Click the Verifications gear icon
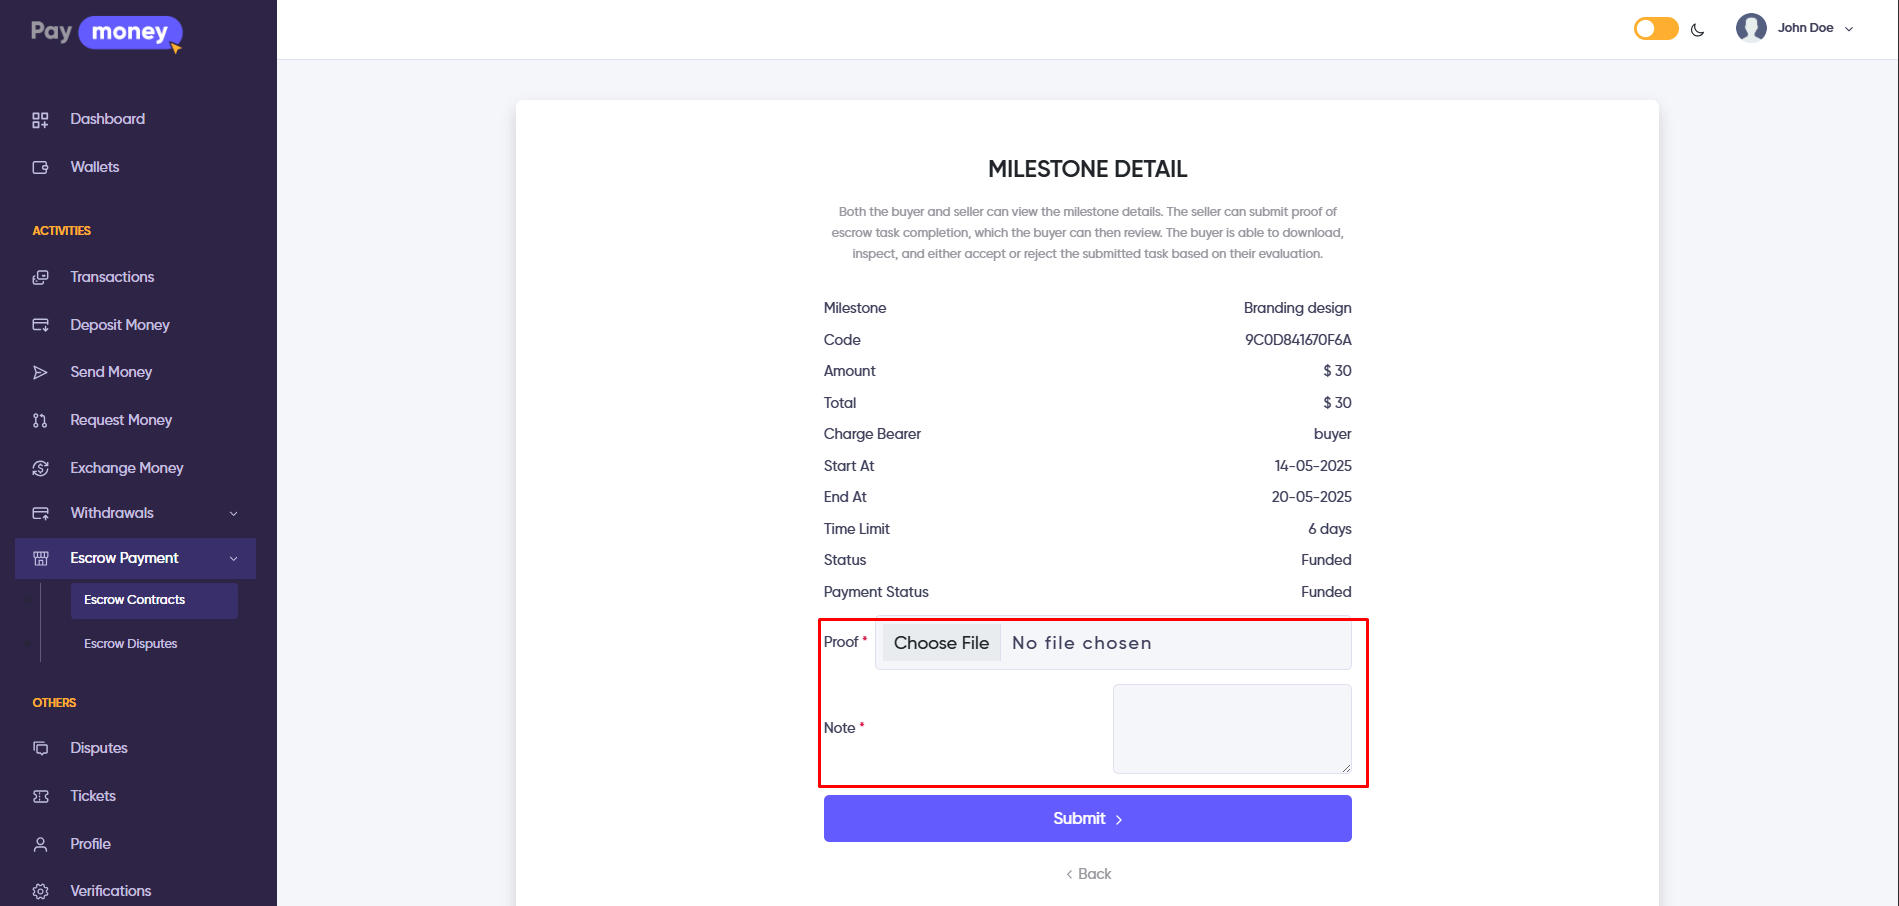Viewport: 1899px width, 906px height. tap(40, 891)
